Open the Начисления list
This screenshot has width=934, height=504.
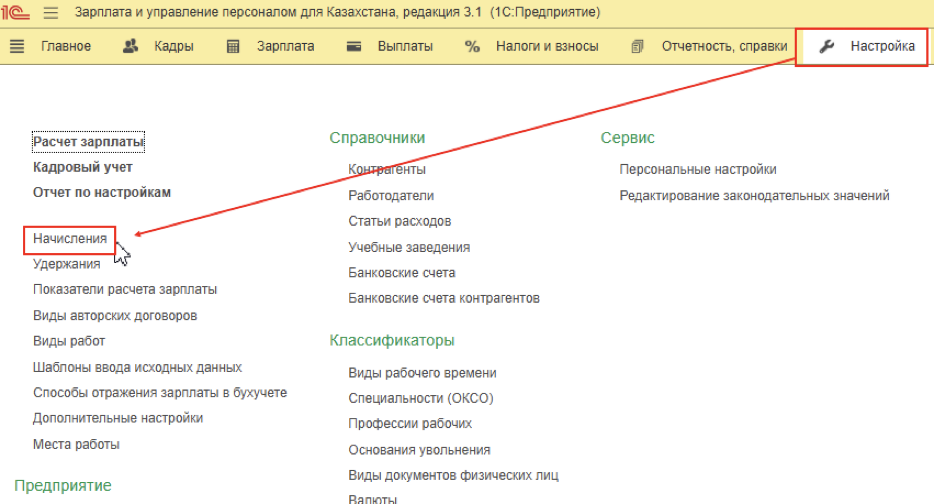tap(70, 238)
